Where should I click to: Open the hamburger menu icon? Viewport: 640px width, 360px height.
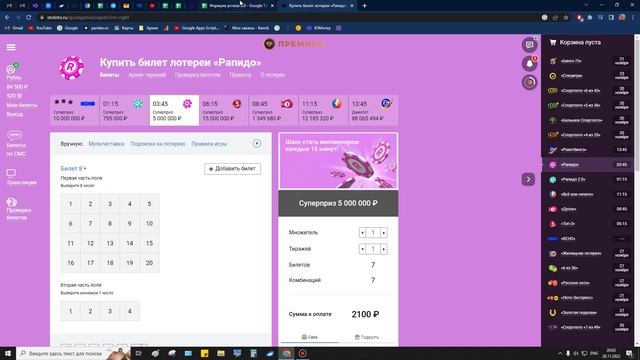point(11,47)
